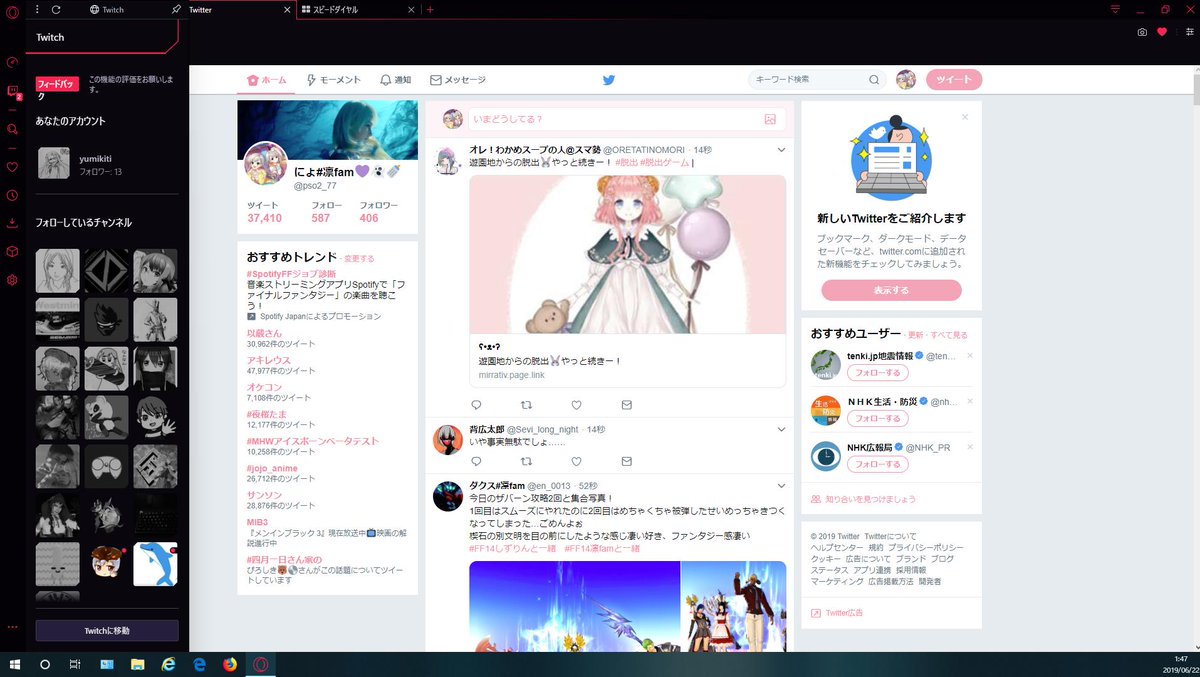The width and height of the screenshot is (1200, 677).
Task: Open settings gear icon in sidebar
Action: point(12,280)
